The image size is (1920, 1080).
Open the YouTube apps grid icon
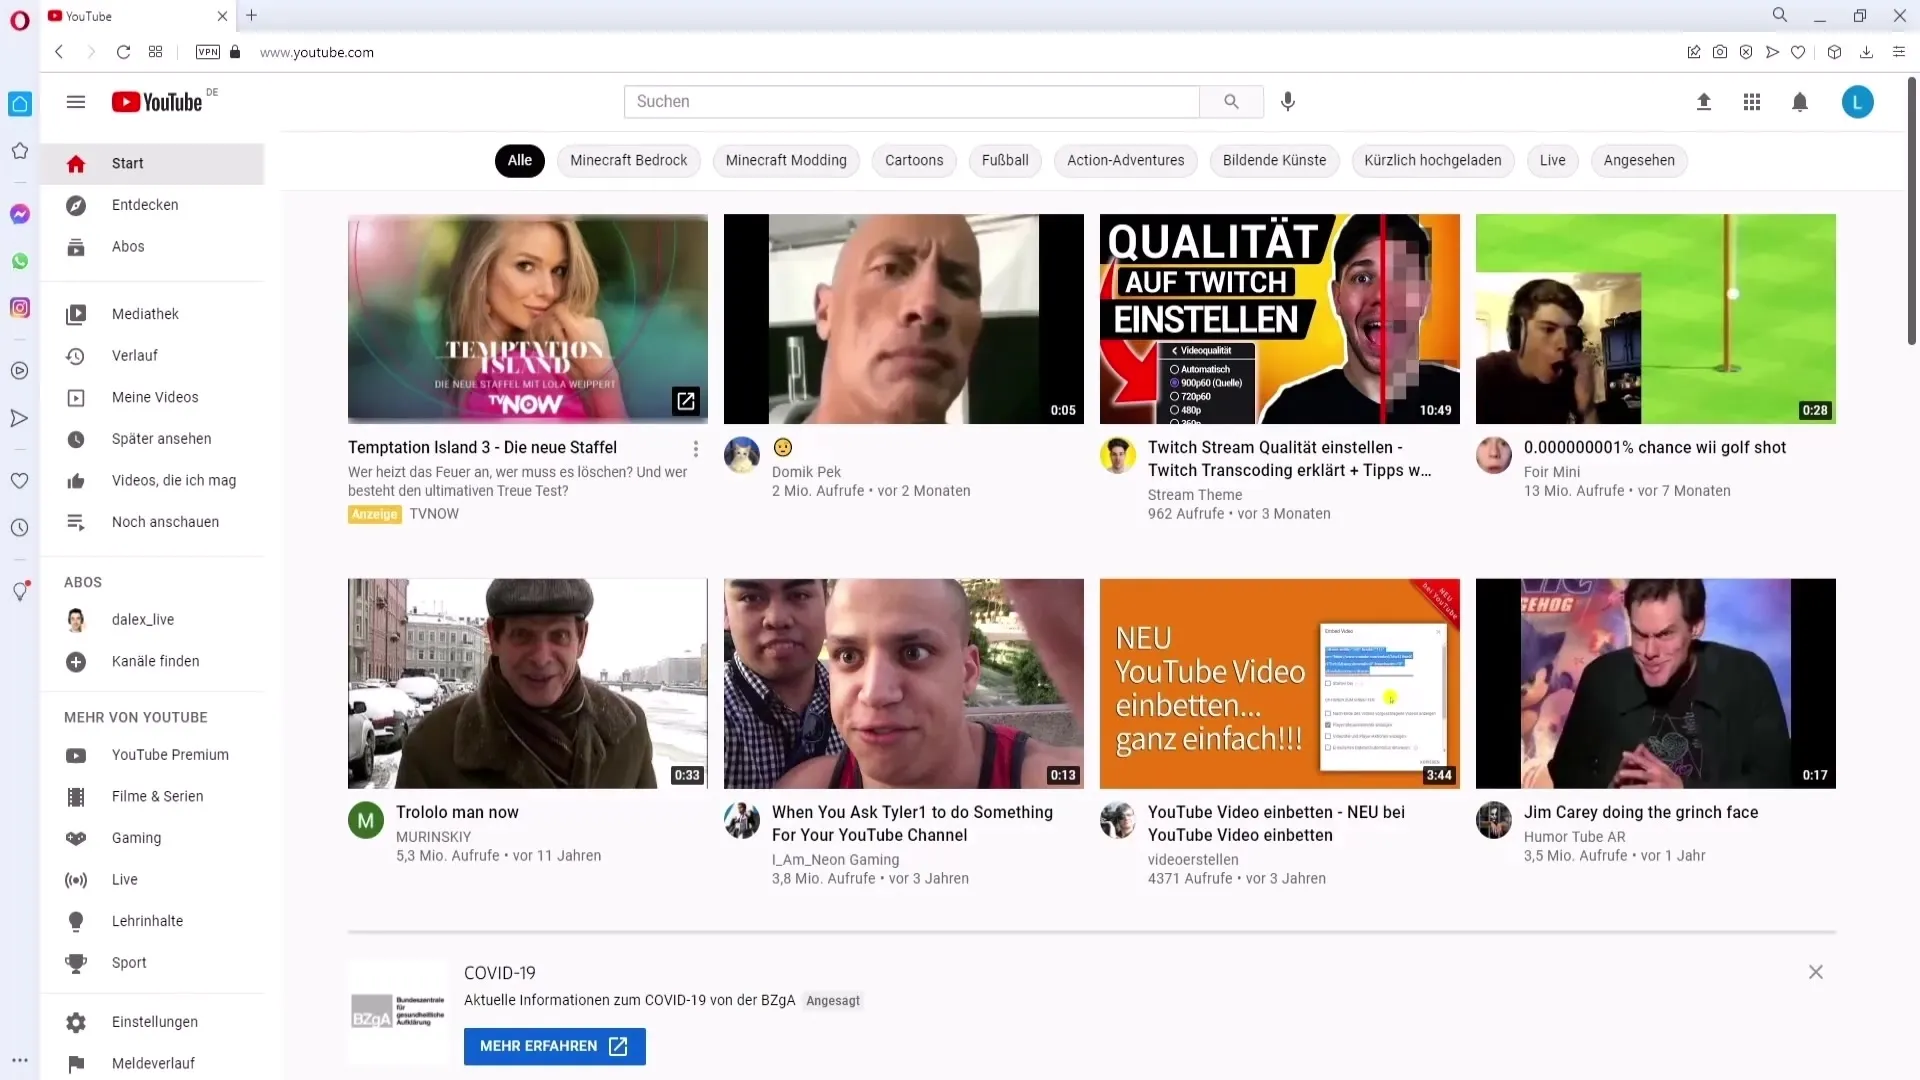click(x=1752, y=102)
